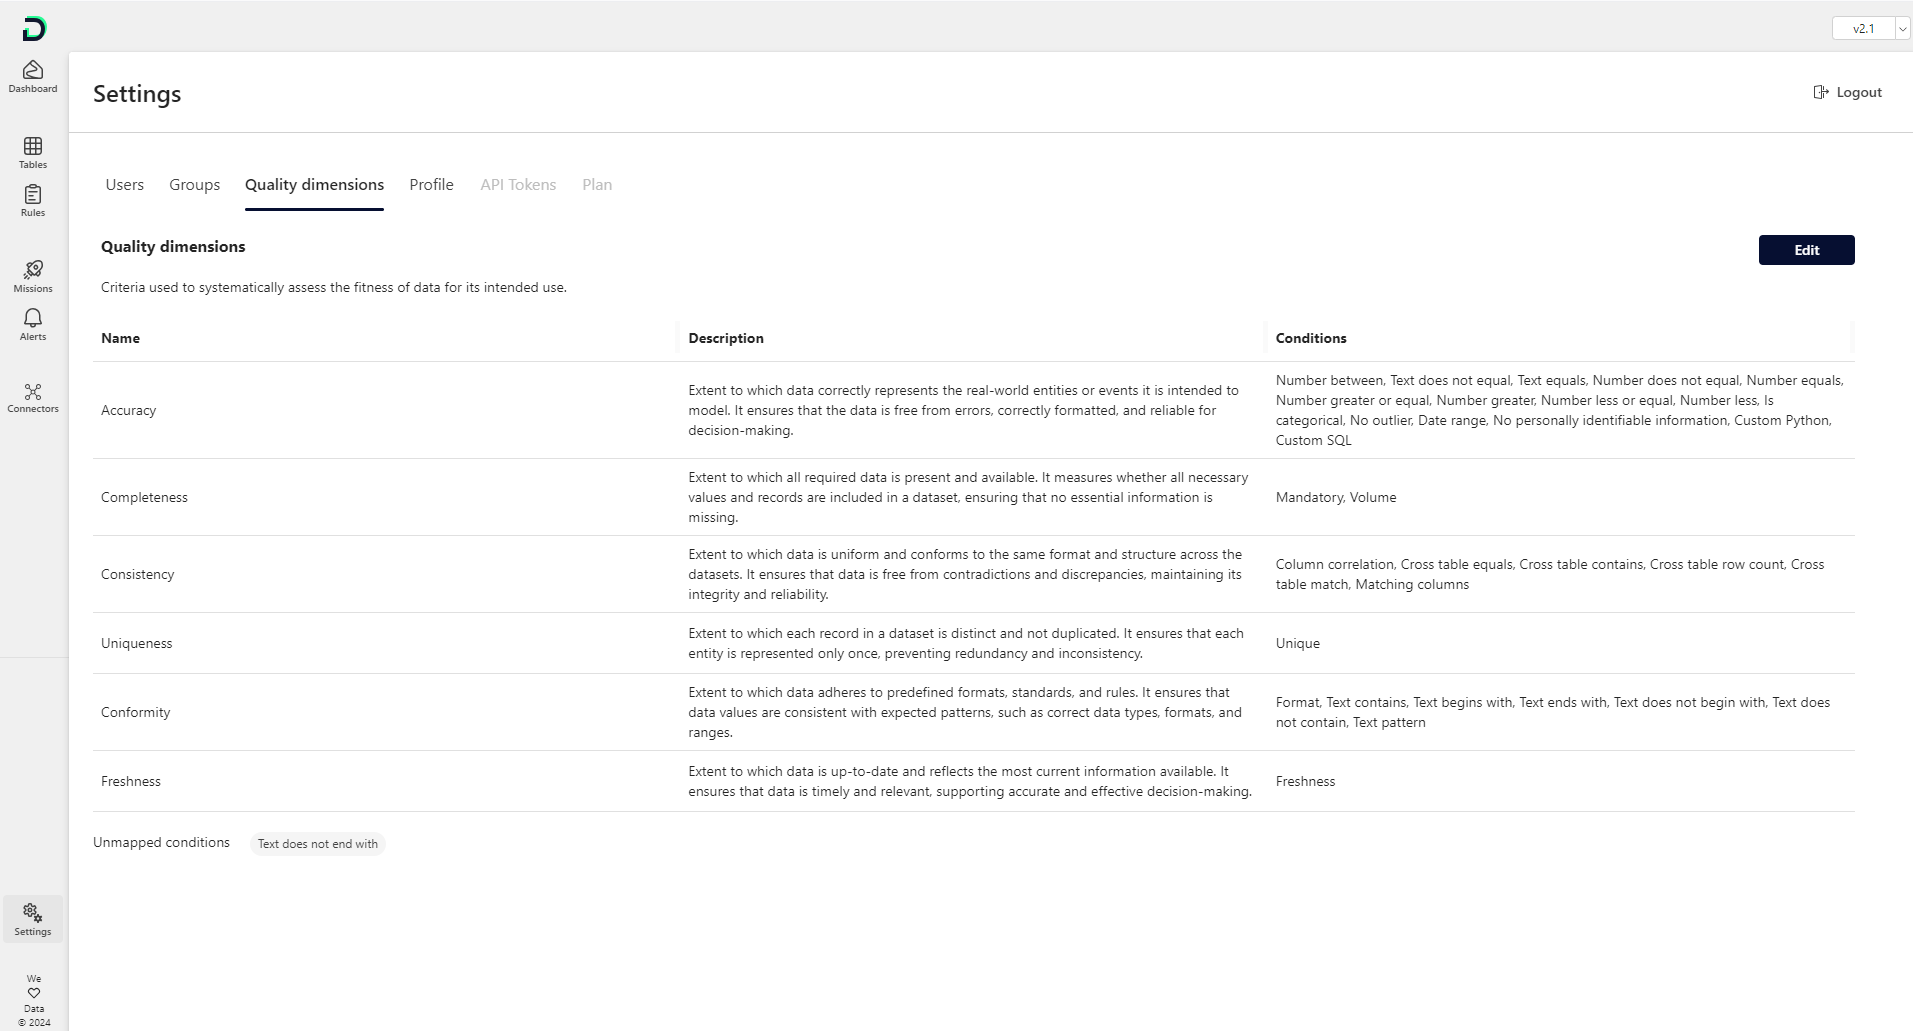Viewport: 1913px width, 1031px height.
Task: Open Missions rocket icon
Action: pyautogui.click(x=33, y=271)
